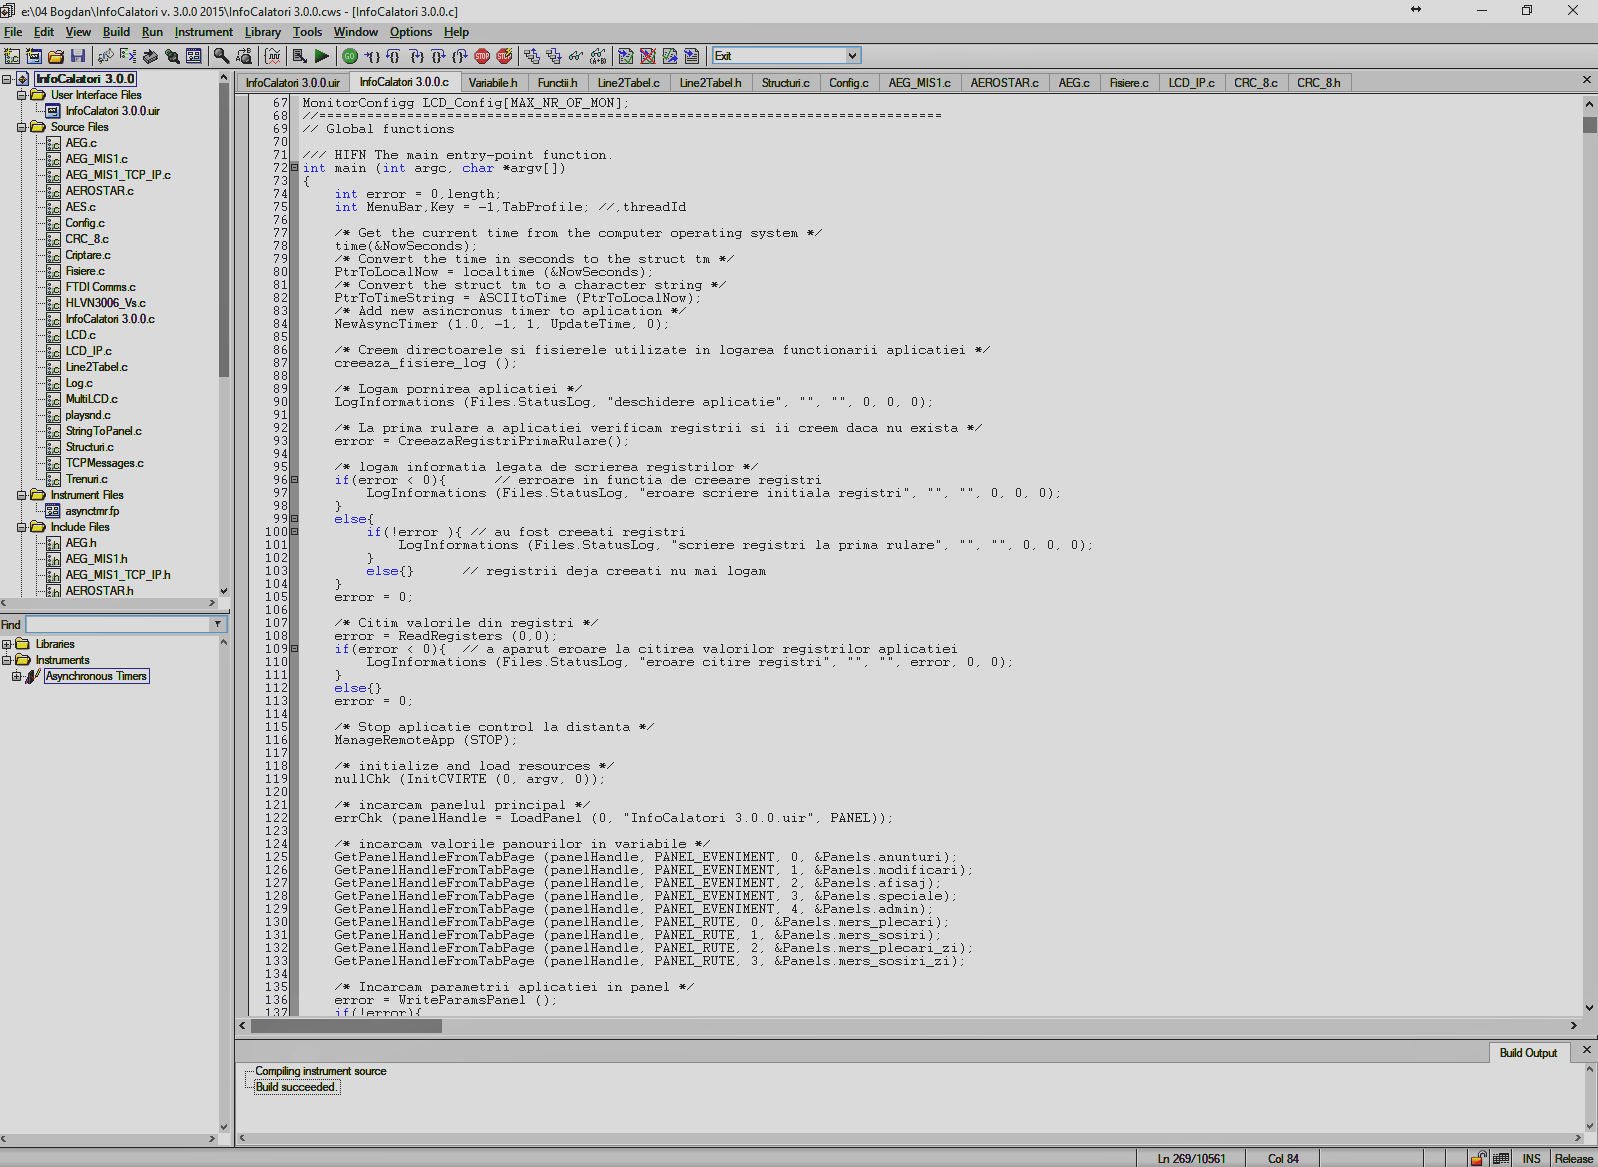
Task: Open the Library menu
Action: point(262,32)
